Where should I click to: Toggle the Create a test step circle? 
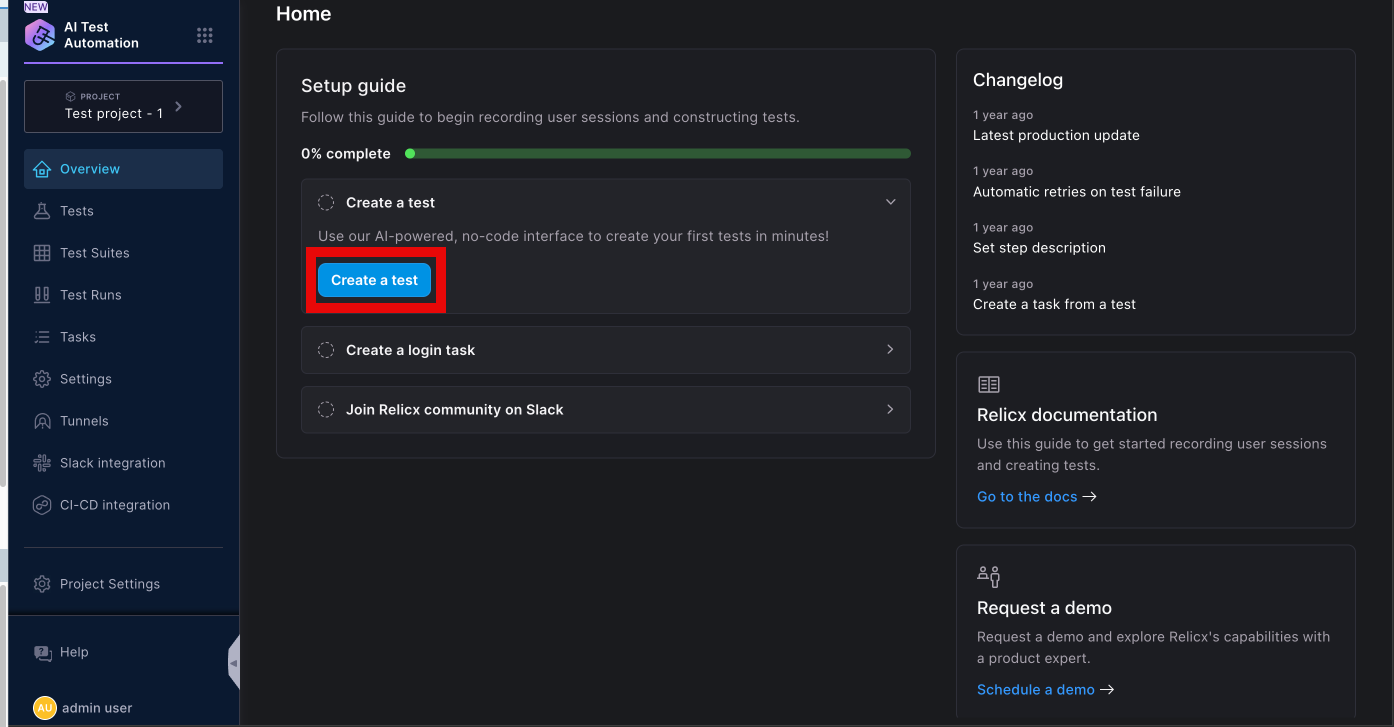click(326, 203)
